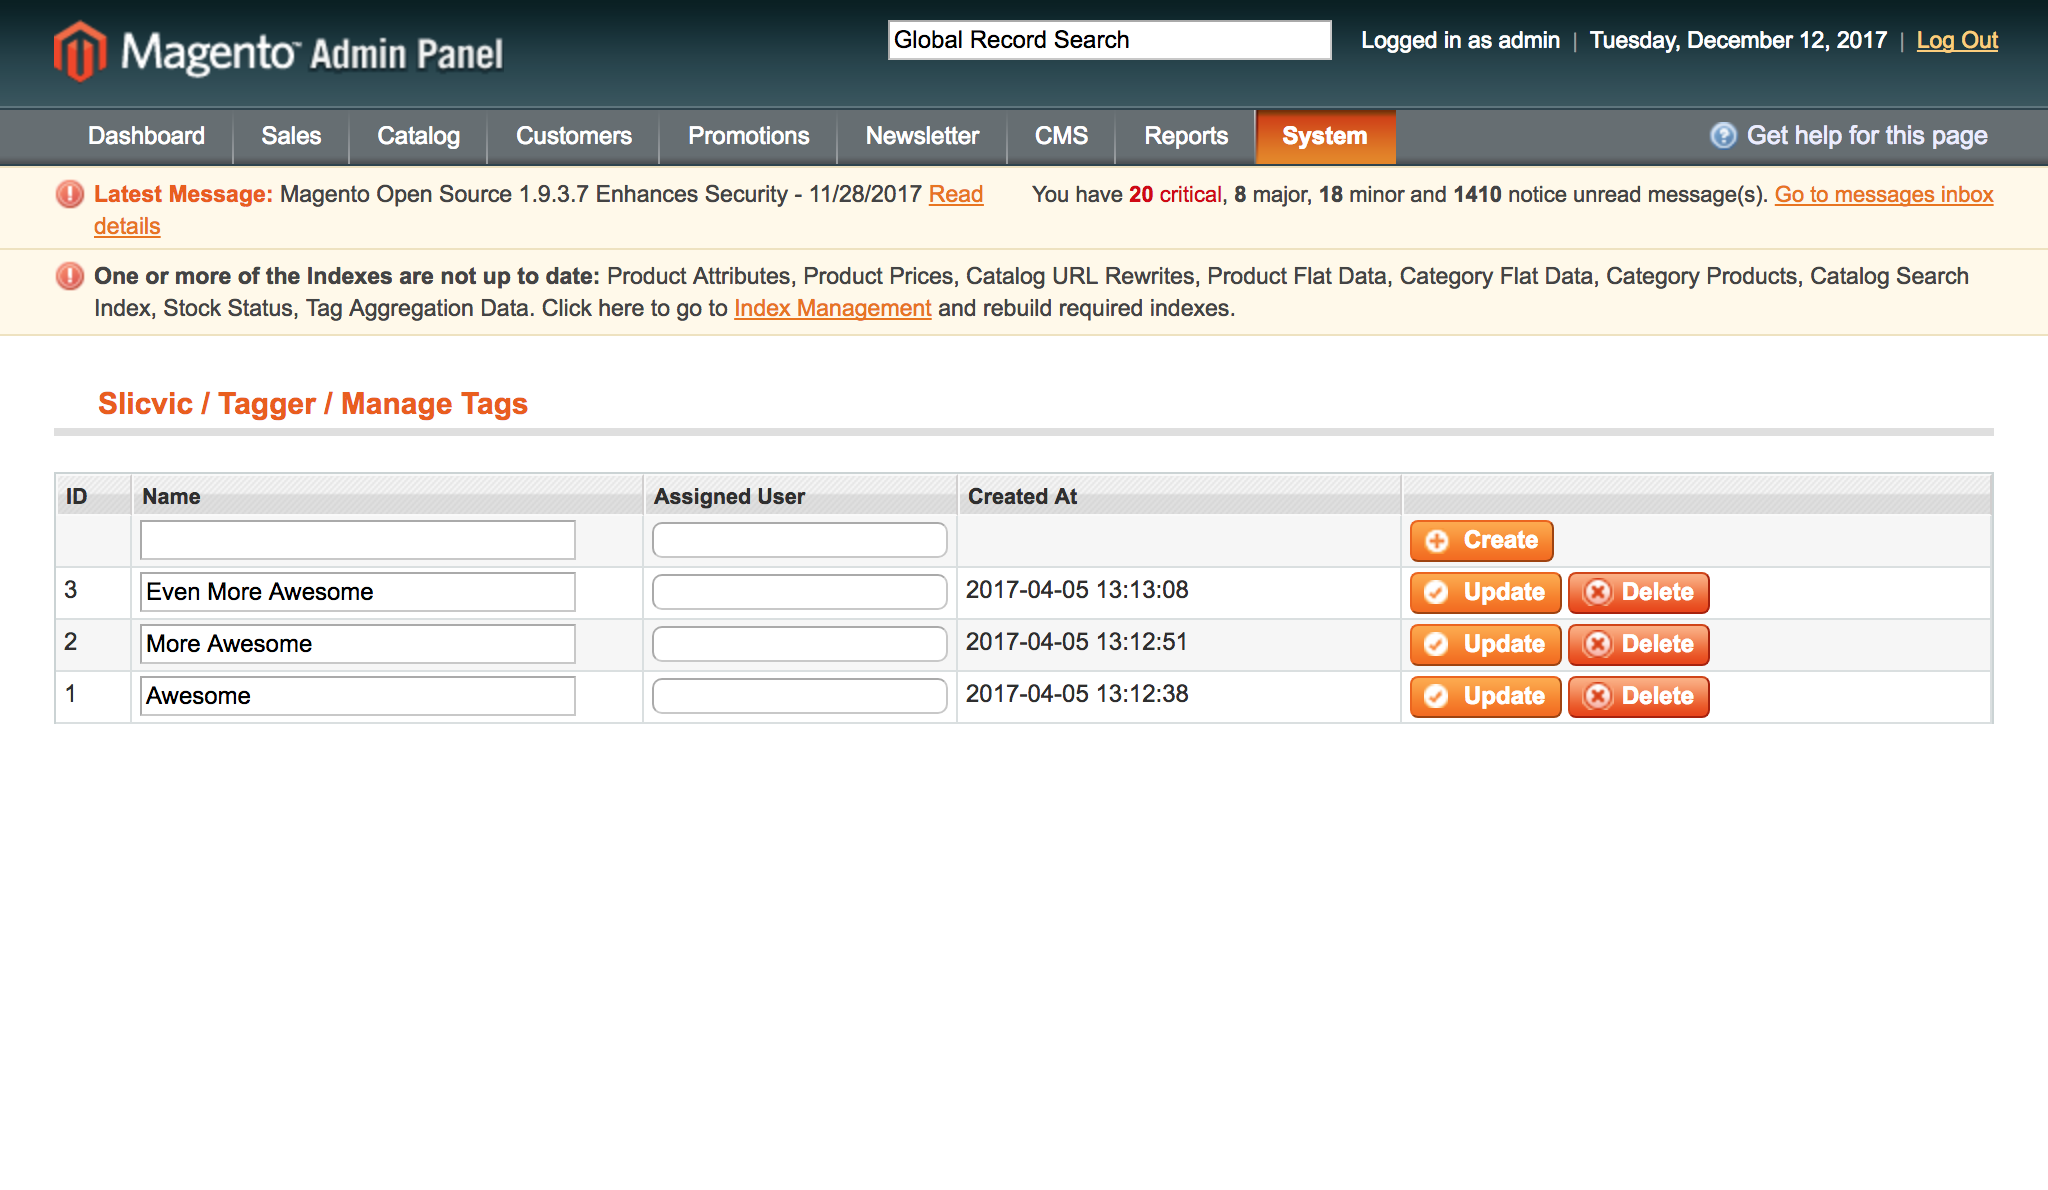This screenshot has width=2048, height=1190.
Task: Click the Log Out link
Action: pos(1956,41)
